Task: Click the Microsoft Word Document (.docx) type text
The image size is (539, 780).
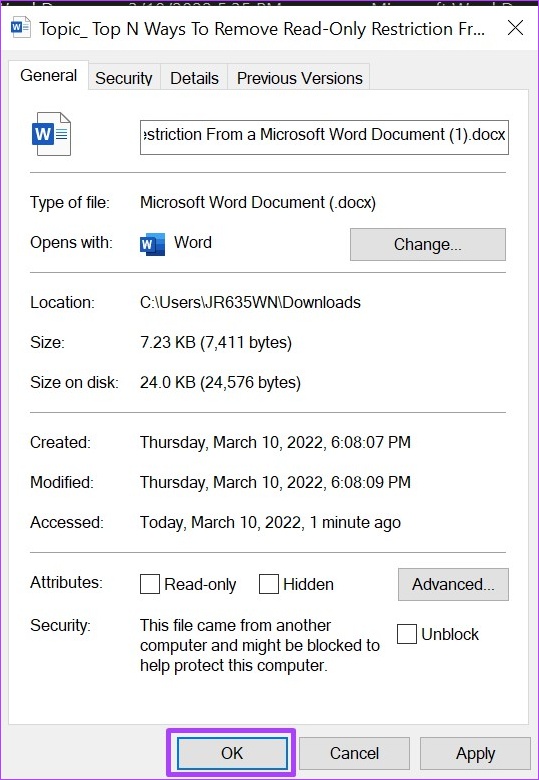Action: click(258, 202)
